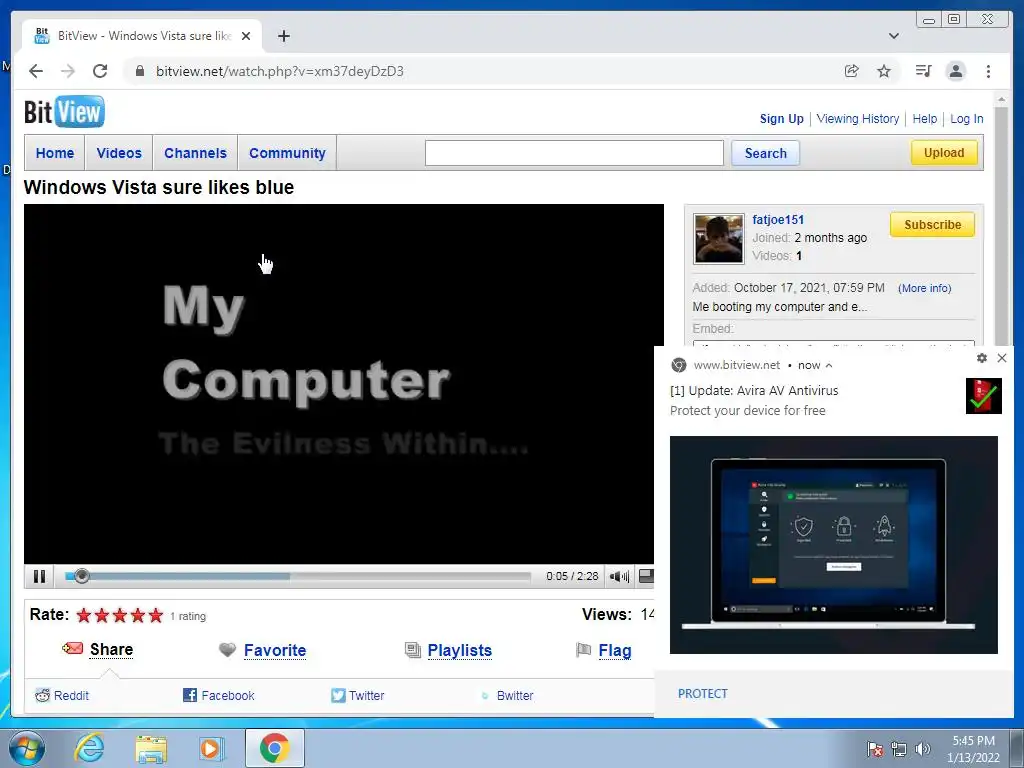Open Action Center flag tray icon

tap(874, 749)
